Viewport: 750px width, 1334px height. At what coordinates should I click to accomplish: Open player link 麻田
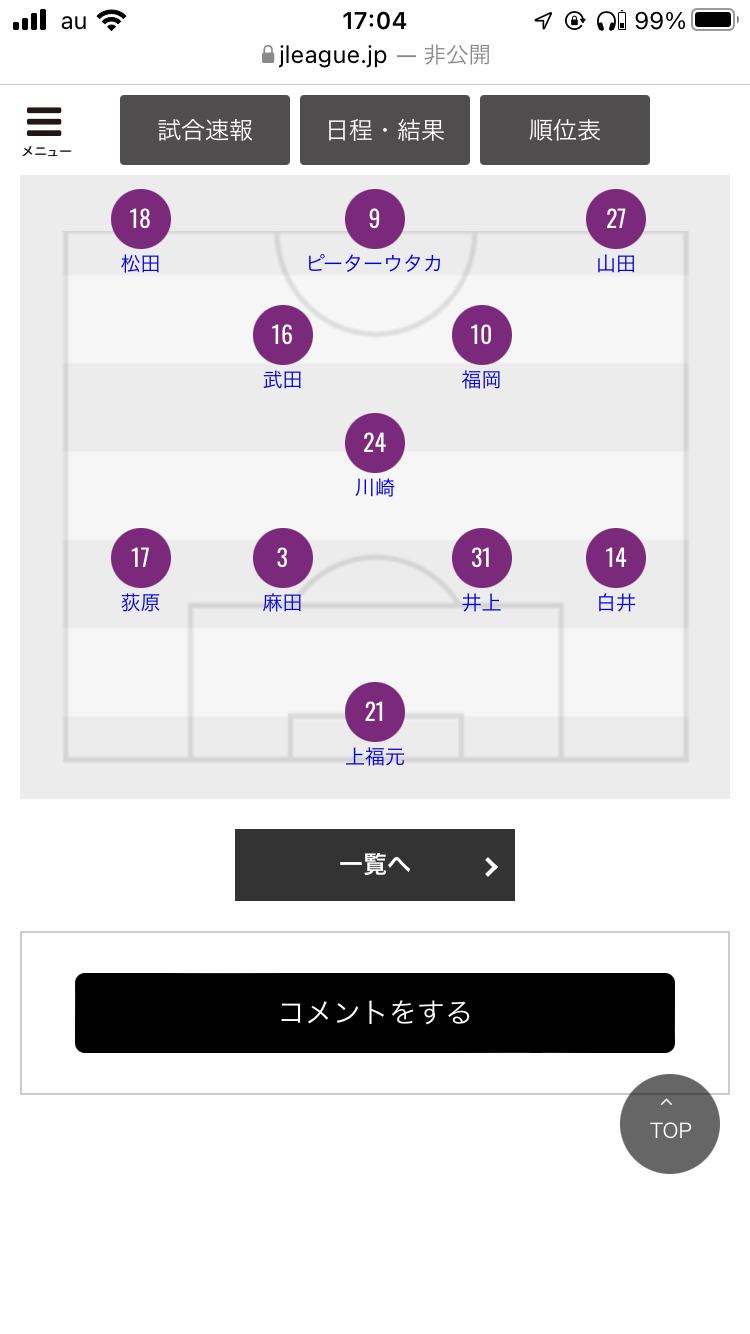click(283, 603)
